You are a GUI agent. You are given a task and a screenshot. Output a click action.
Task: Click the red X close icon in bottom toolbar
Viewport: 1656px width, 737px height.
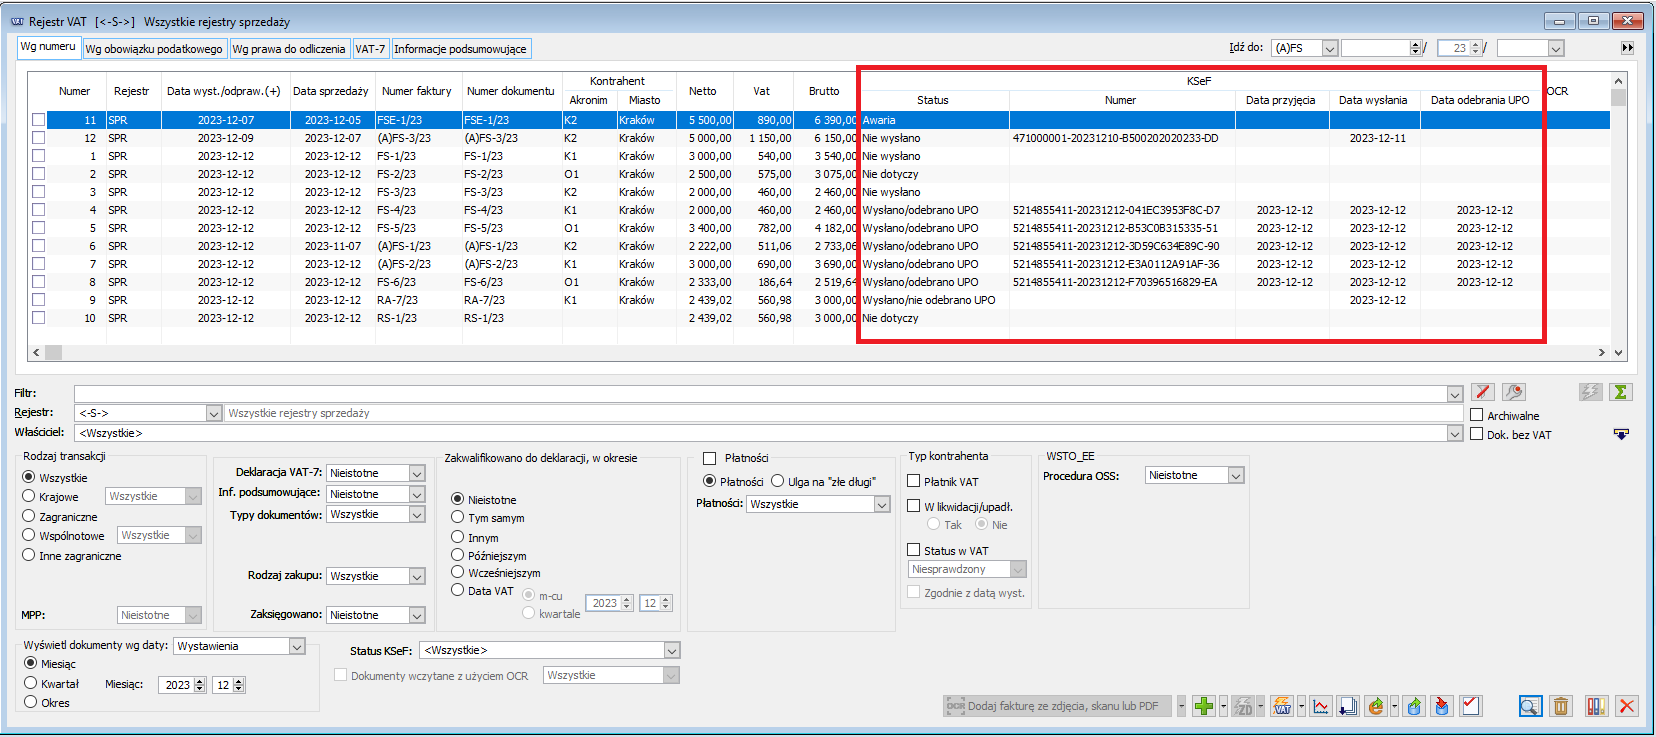(1627, 706)
